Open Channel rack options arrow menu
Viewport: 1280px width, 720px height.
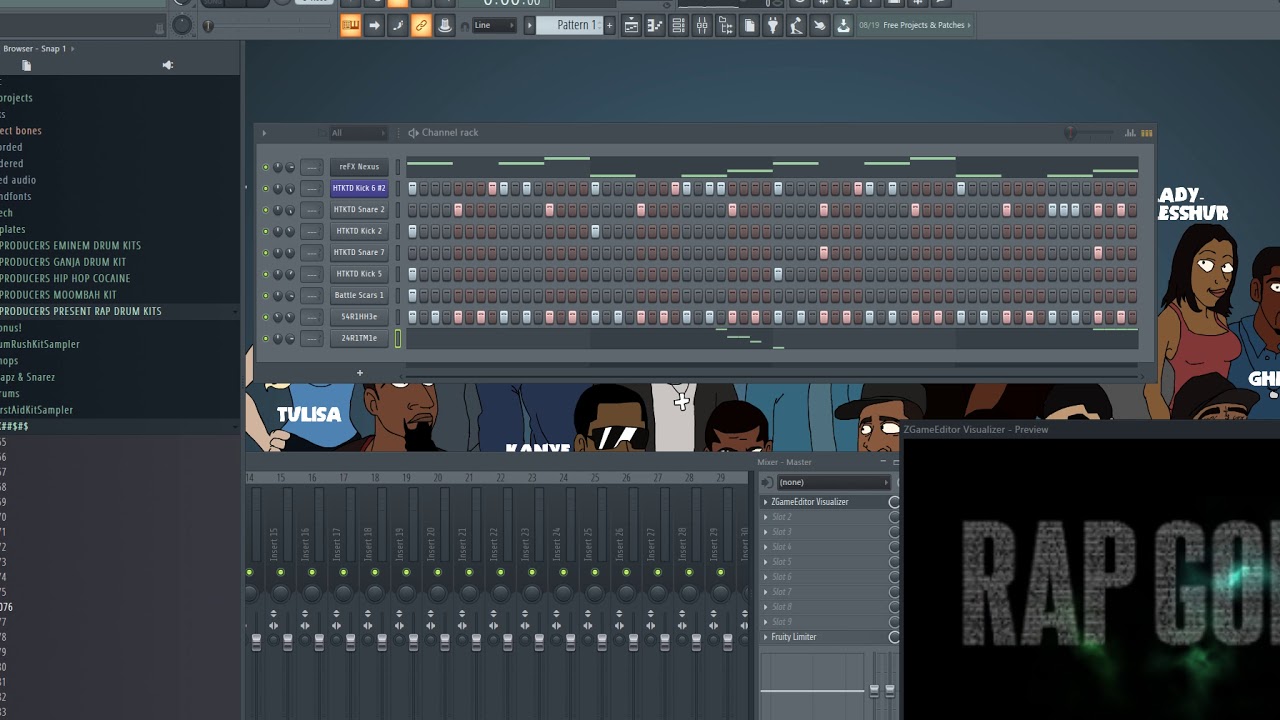[264, 133]
